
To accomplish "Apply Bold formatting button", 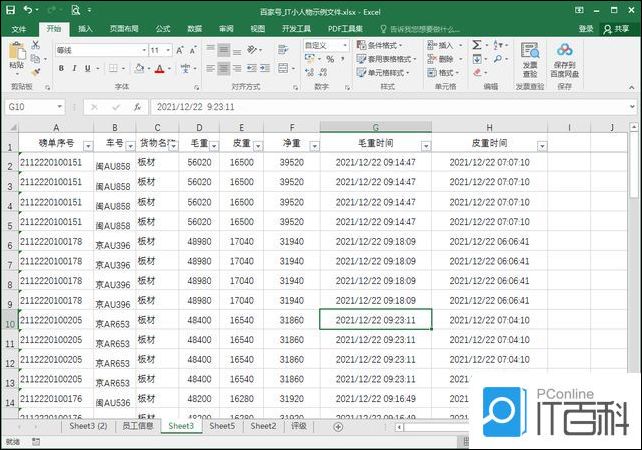I will click(x=61, y=68).
